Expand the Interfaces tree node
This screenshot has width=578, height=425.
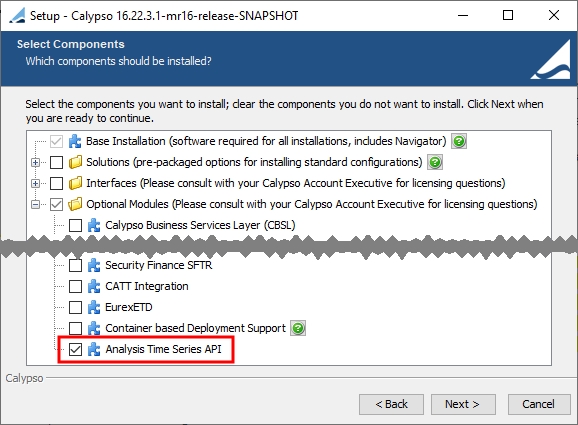tap(36, 183)
